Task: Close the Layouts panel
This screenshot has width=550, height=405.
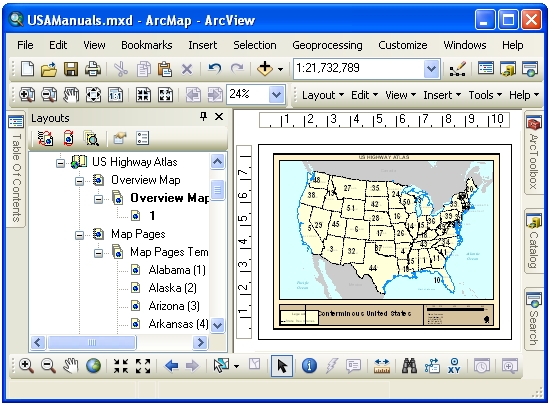Action: coord(219,116)
